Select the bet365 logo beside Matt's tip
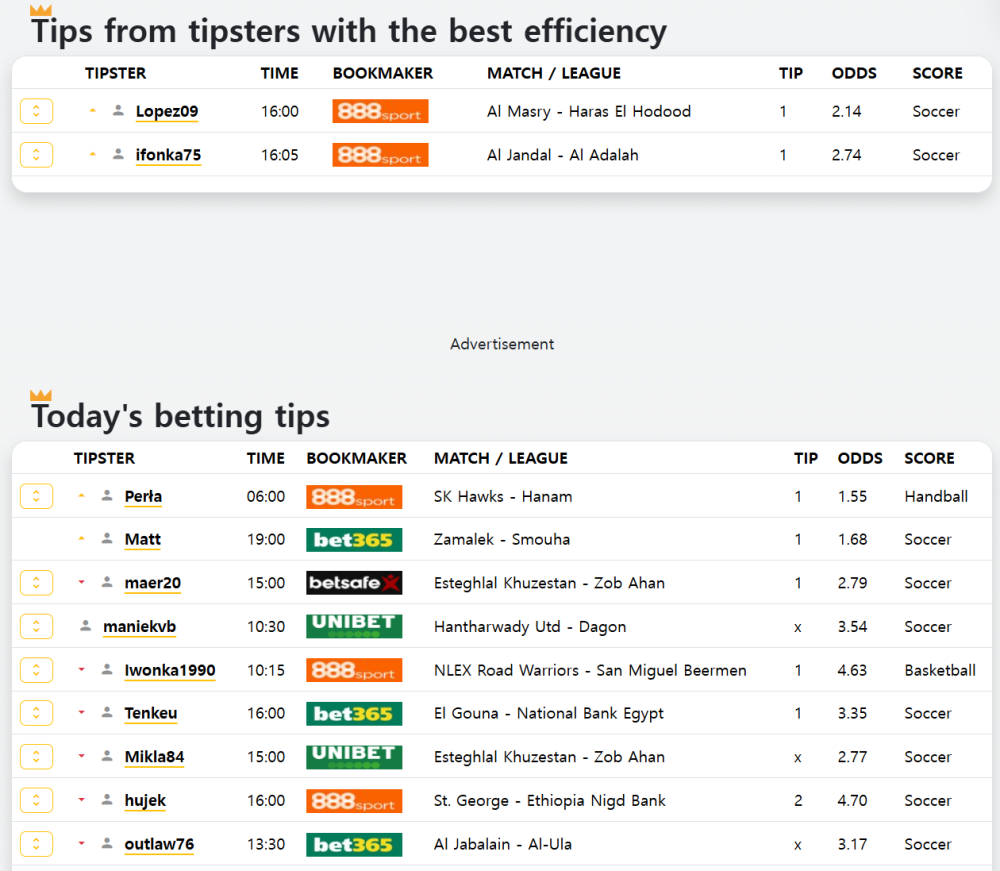 tap(354, 539)
